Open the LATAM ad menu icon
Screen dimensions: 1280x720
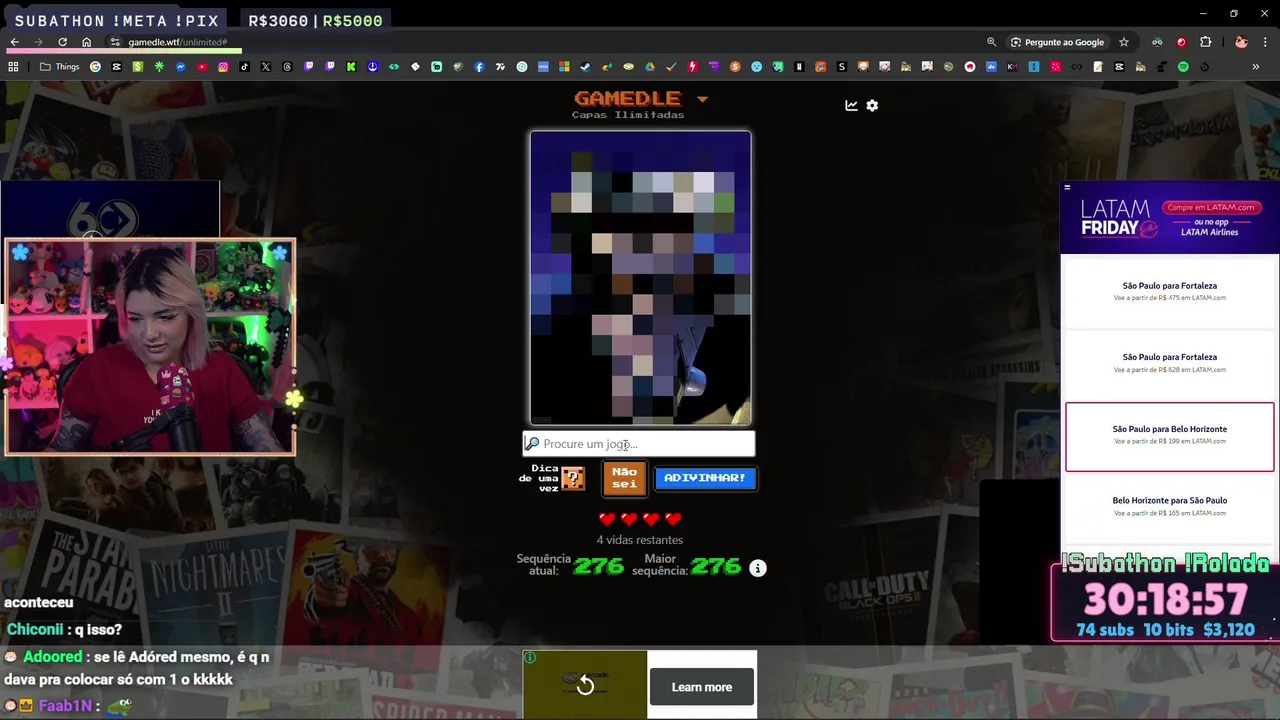tap(1067, 187)
